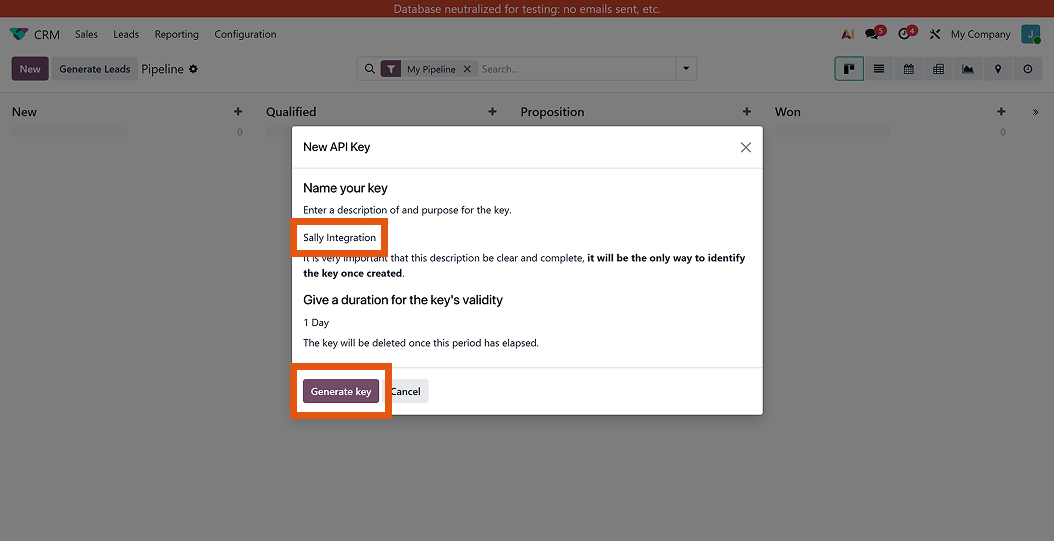Open the conversations messages icon

(873, 34)
